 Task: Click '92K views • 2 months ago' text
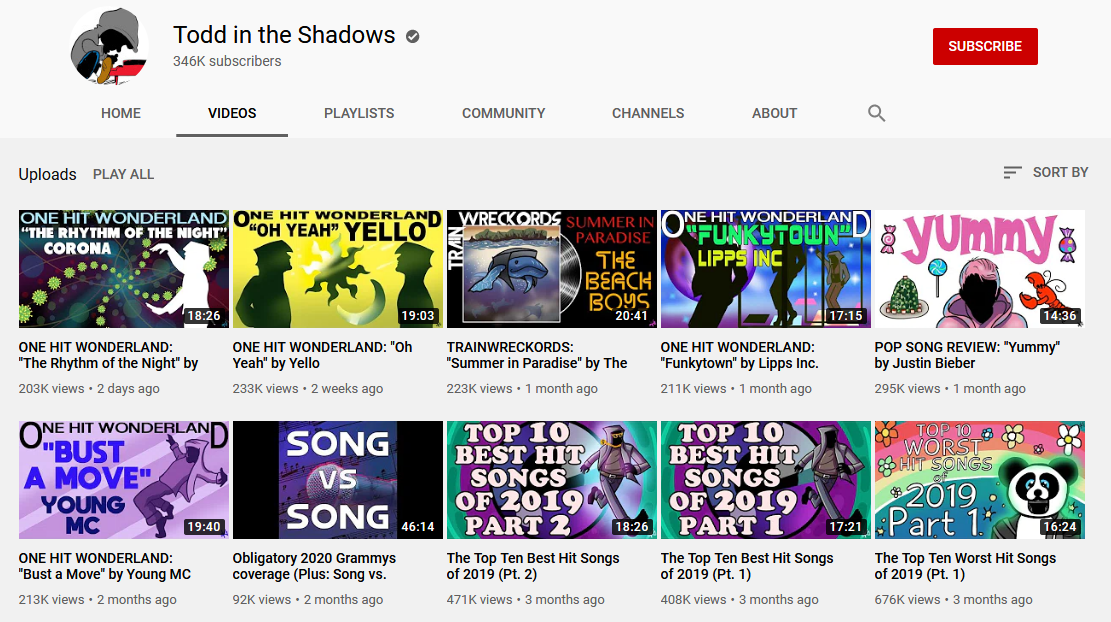[x=308, y=599]
